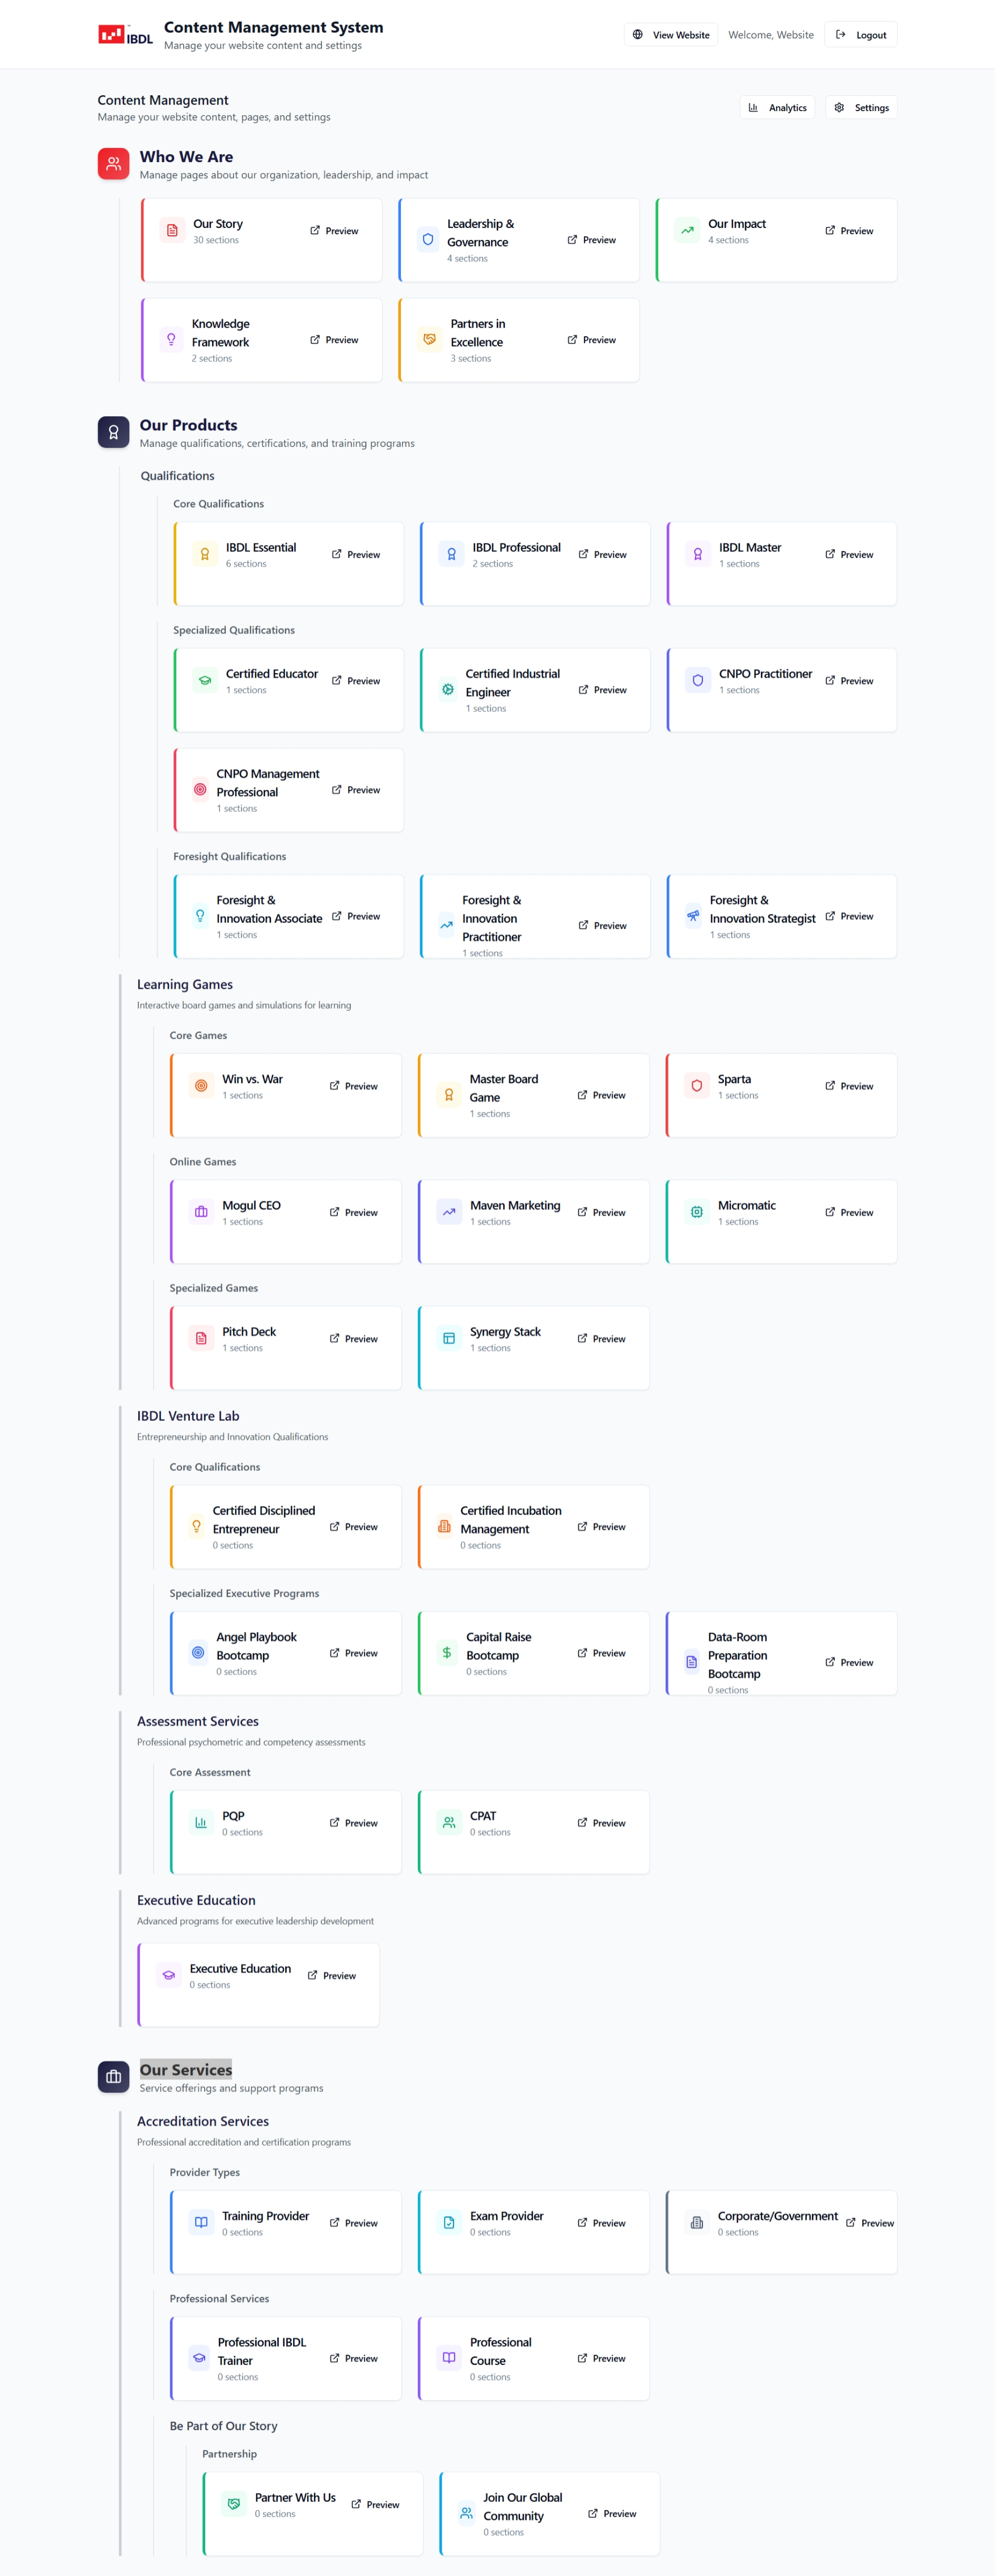Open the Executive Education card

(x=240, y=1968)
